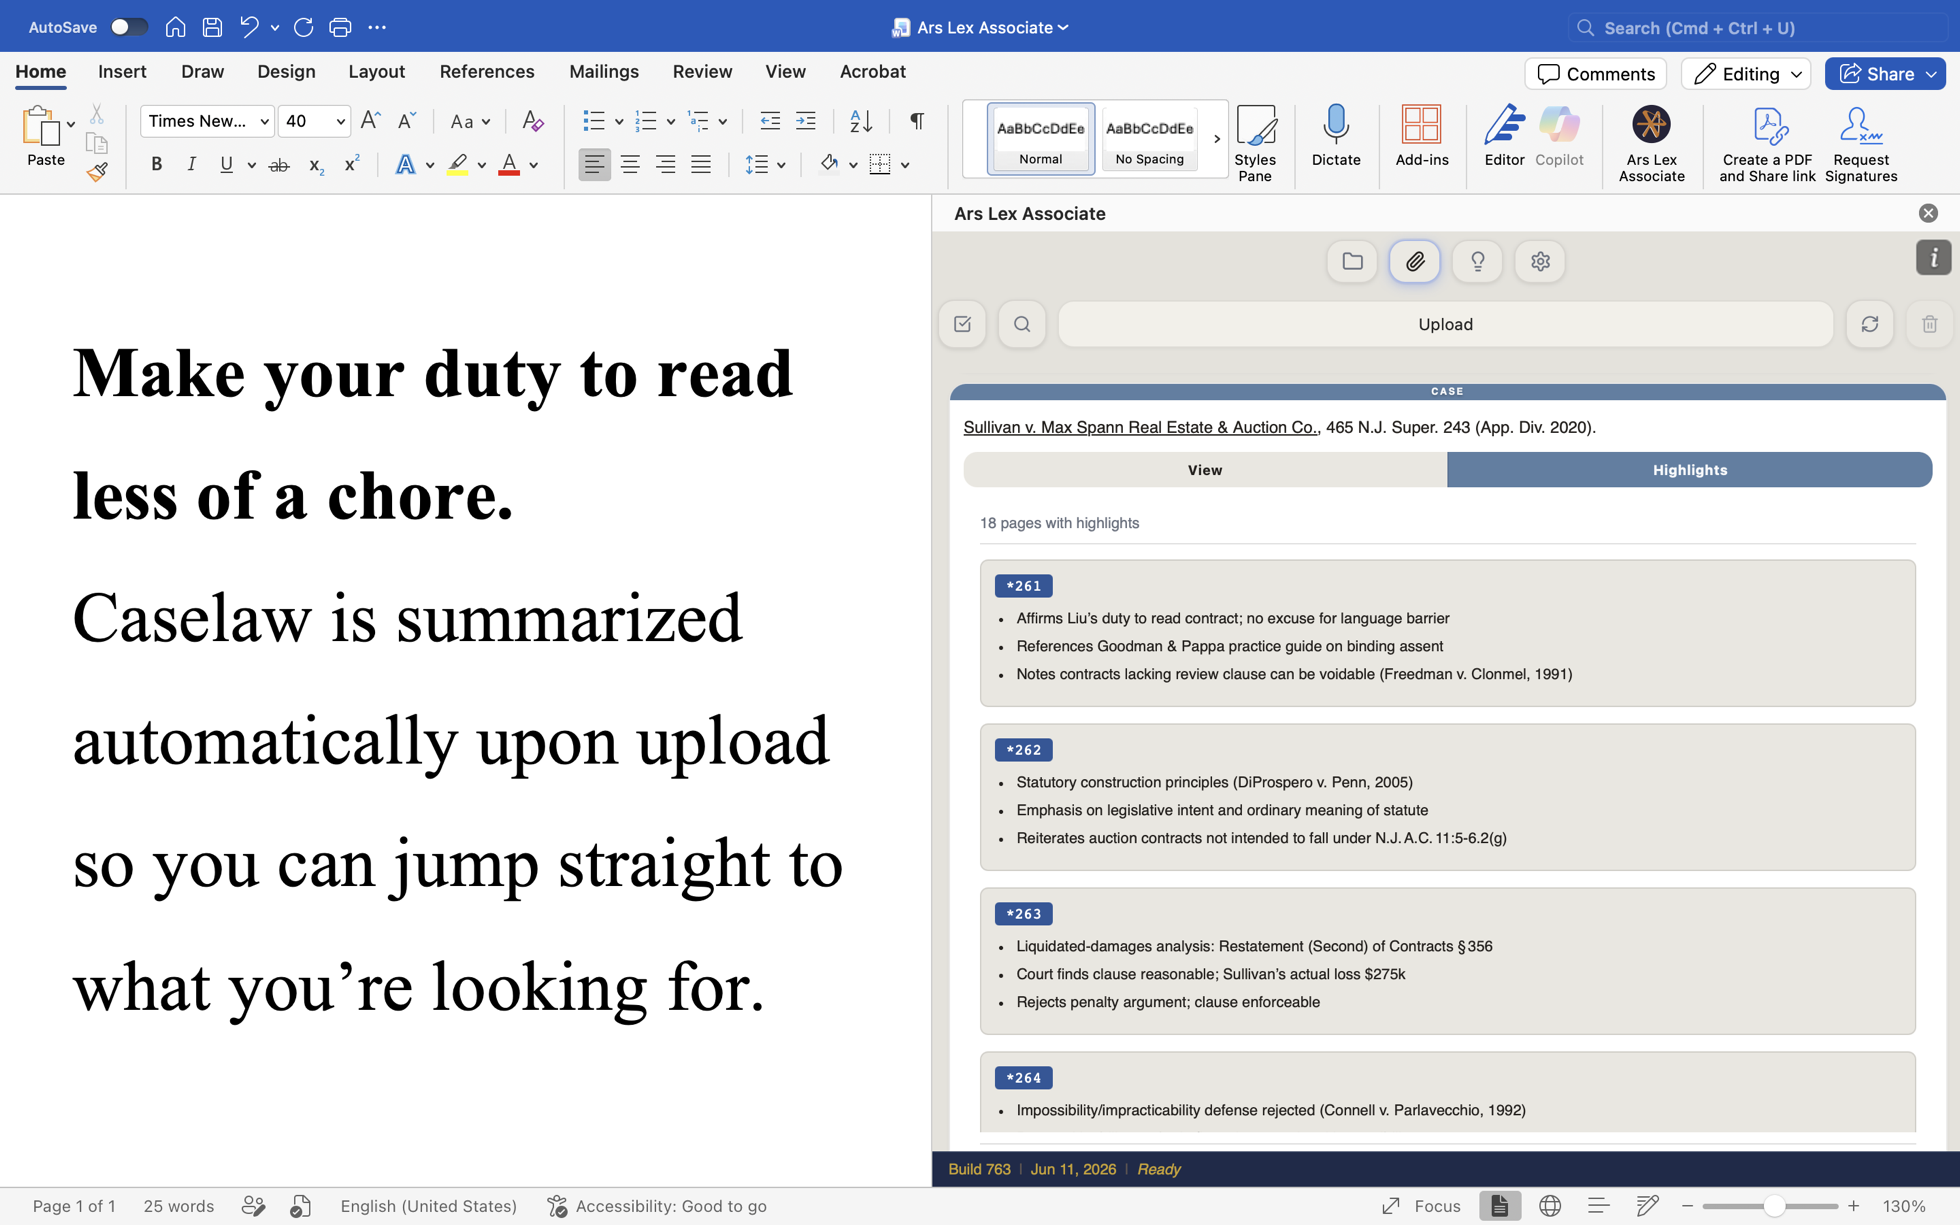Clear all formatting icon
Viewport: 1960px width, 1225px height.
pos(533,121)
